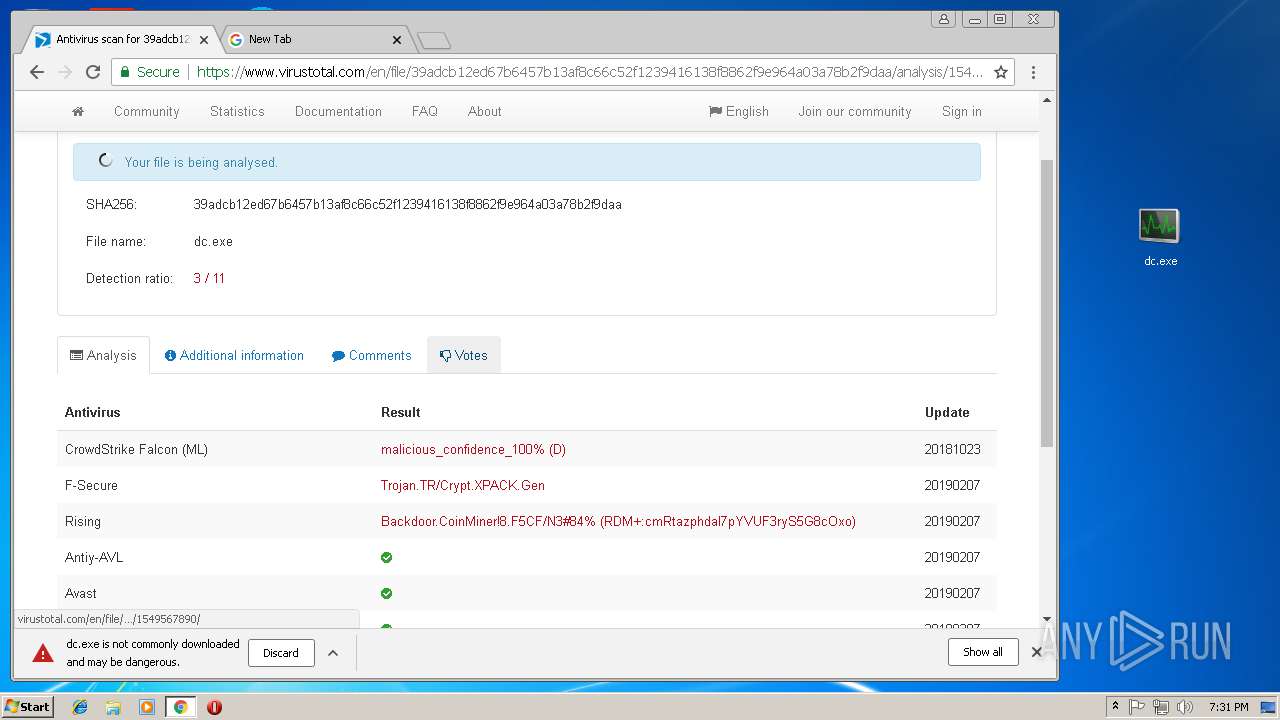
Task: Show hidden system tray icons
Action: [1115, 707]
